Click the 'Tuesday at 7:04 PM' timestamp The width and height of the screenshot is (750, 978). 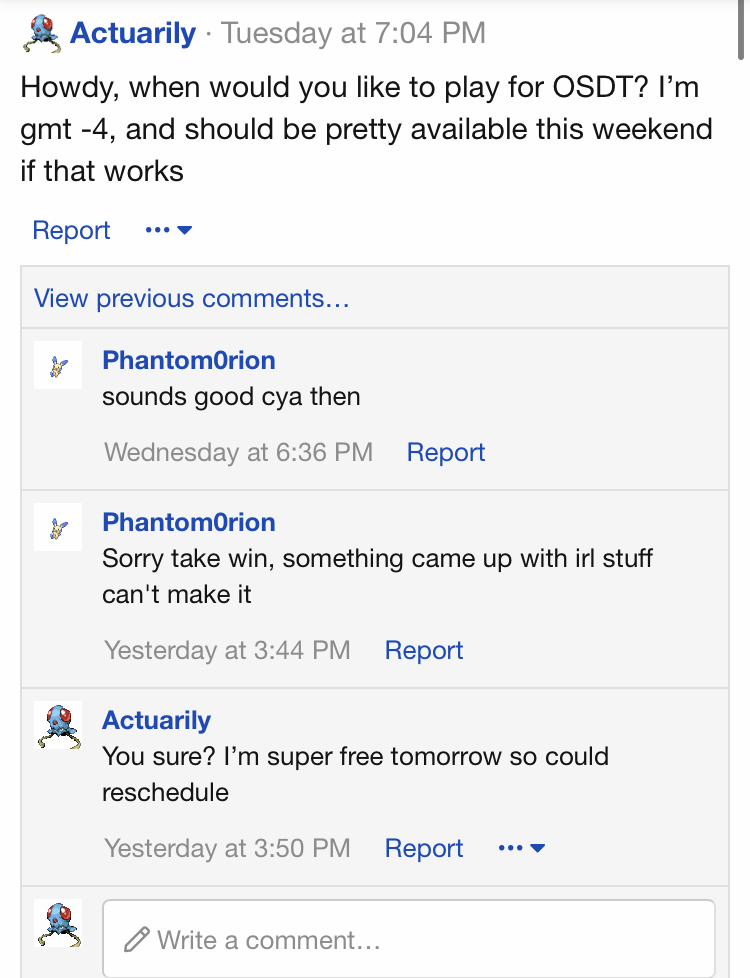pyautogui.click(x=353, y=33)
